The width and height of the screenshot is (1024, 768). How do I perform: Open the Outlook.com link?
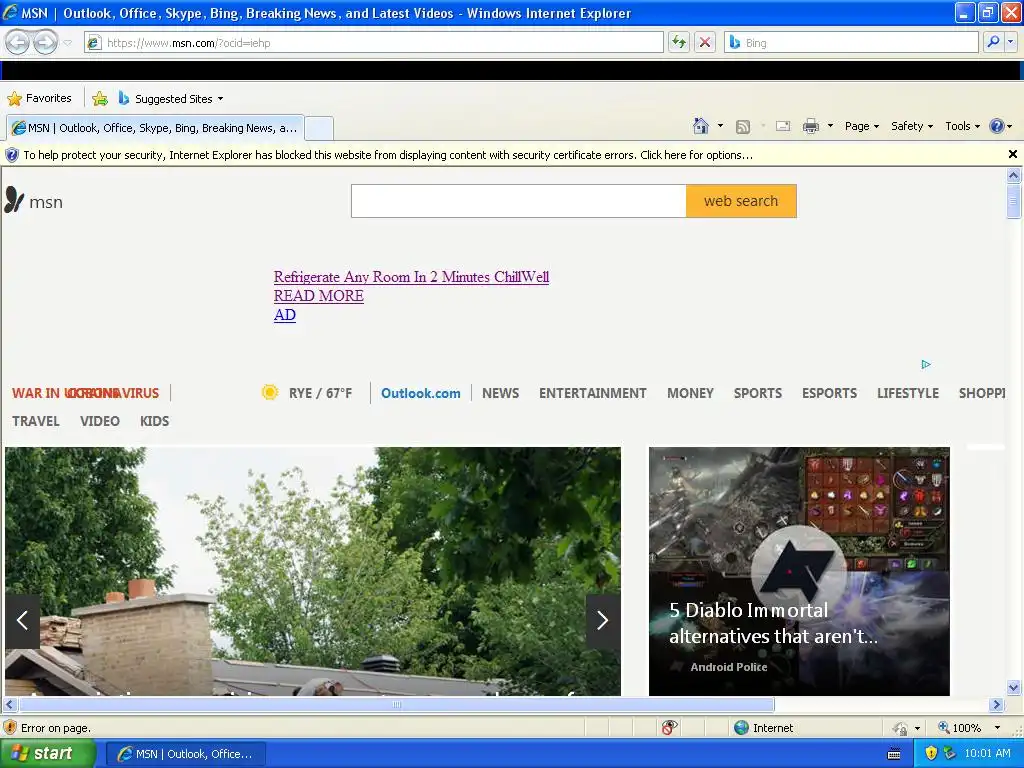pyautogui.click(x=421, y=393)
